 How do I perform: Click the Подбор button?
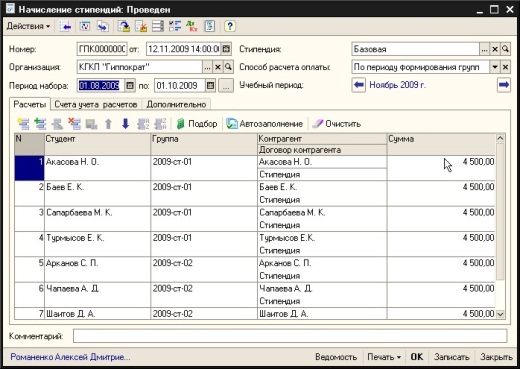[x=197, y=124]
